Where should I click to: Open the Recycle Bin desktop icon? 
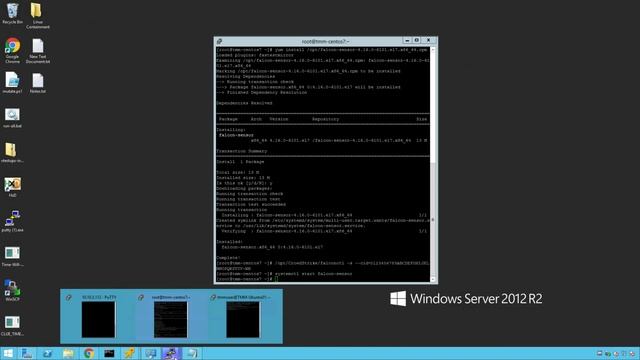pyautogui.click(x=12, y=13)
